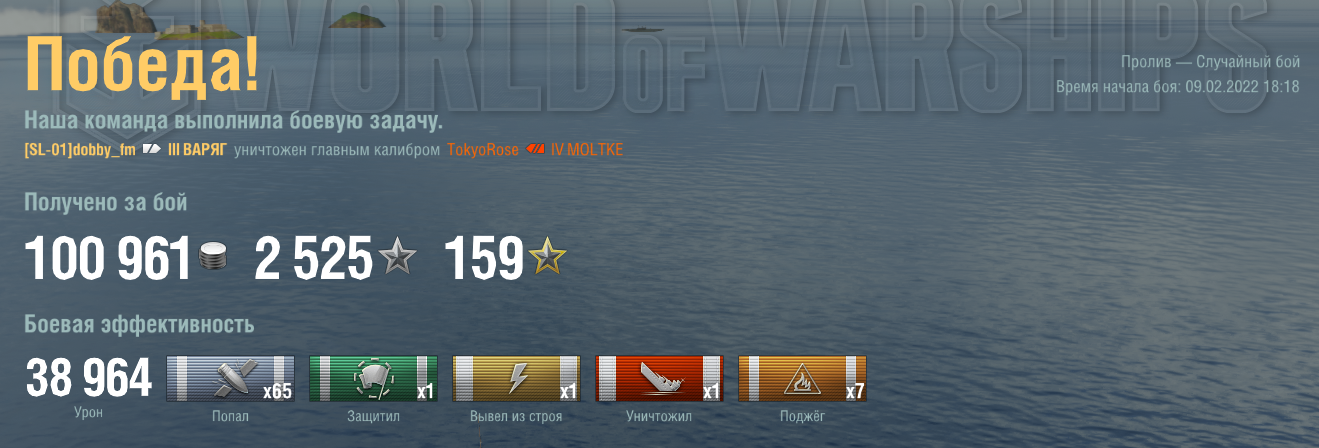Open player [SL-01]dobby_fm's profile
1319x448 pixels.
pos(78,150)
